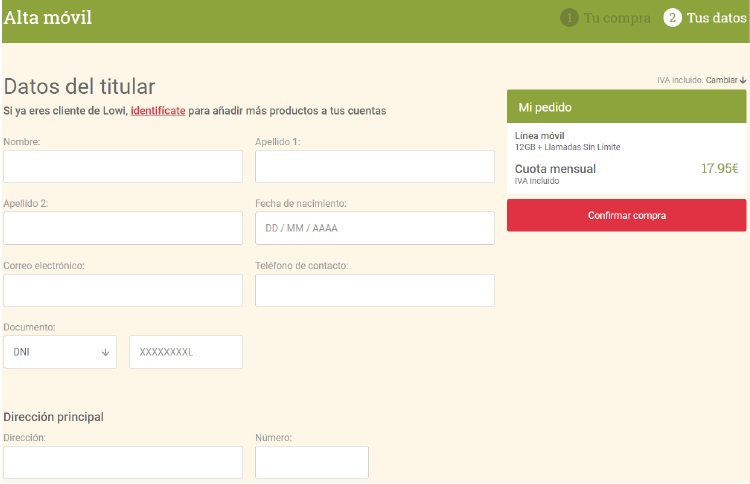
Task: Focus the Correo electrónico field
Action: 123,290
